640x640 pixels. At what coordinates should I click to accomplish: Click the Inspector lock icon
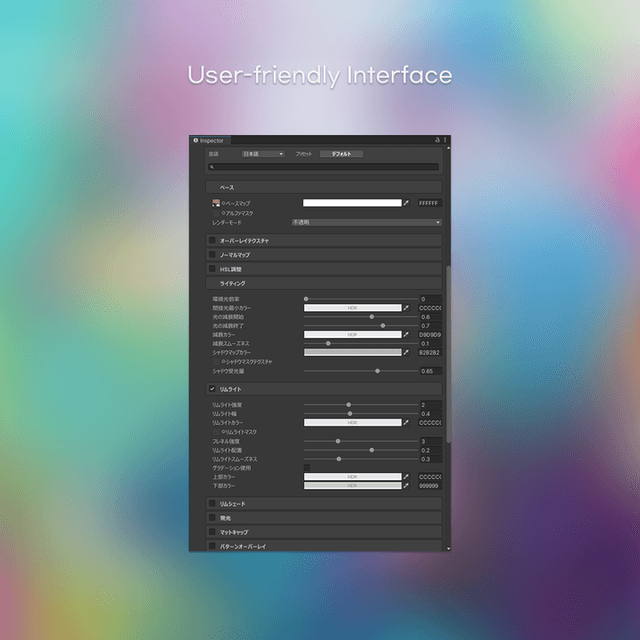[438, 141]
